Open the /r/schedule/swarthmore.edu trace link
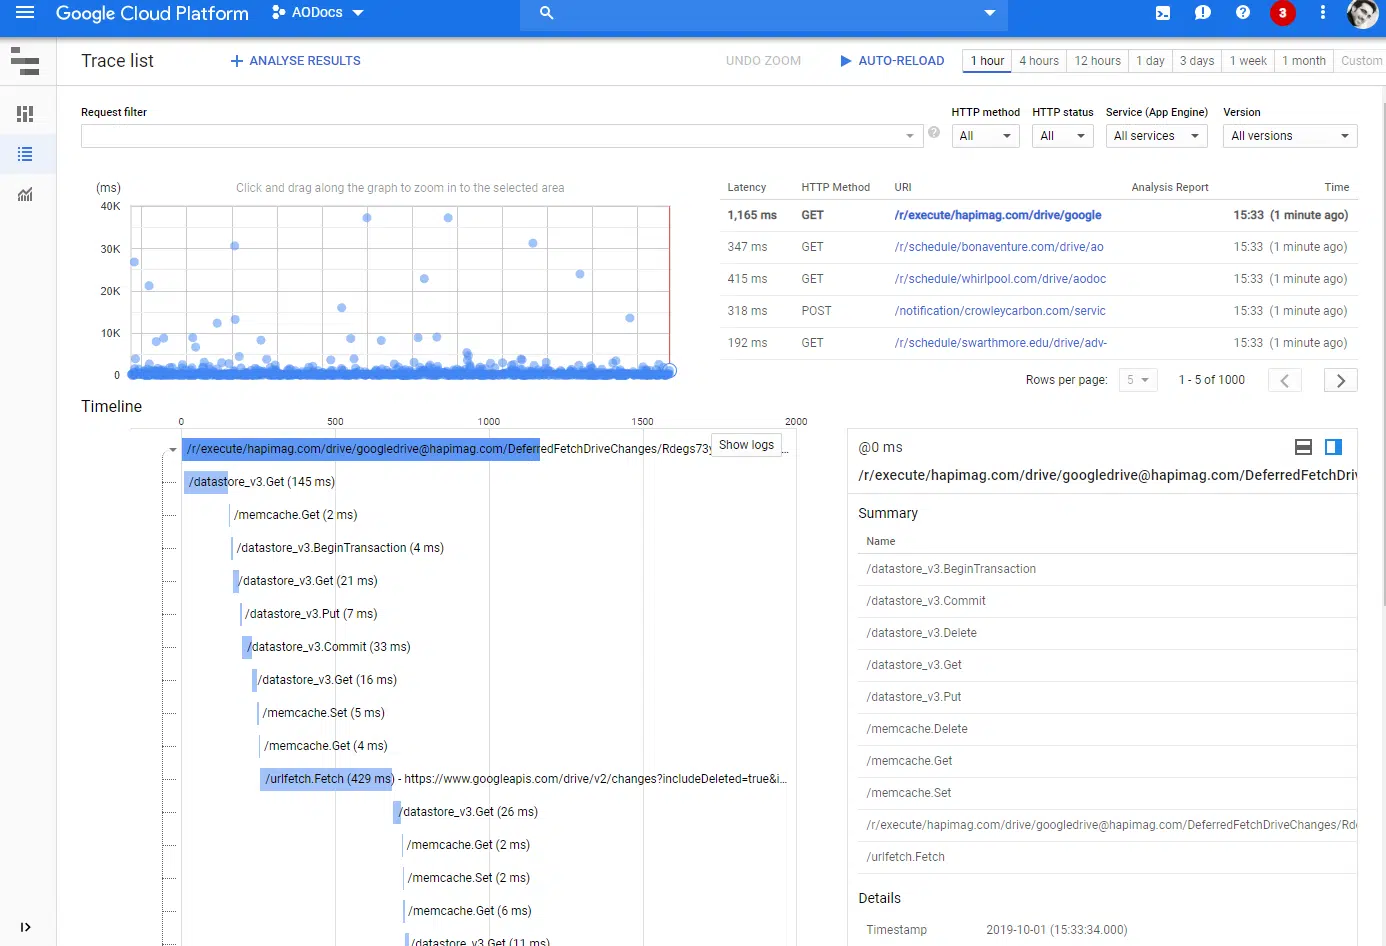Screen dimensions: 1386x946 pyautogui.click(x=1000, y=343)
